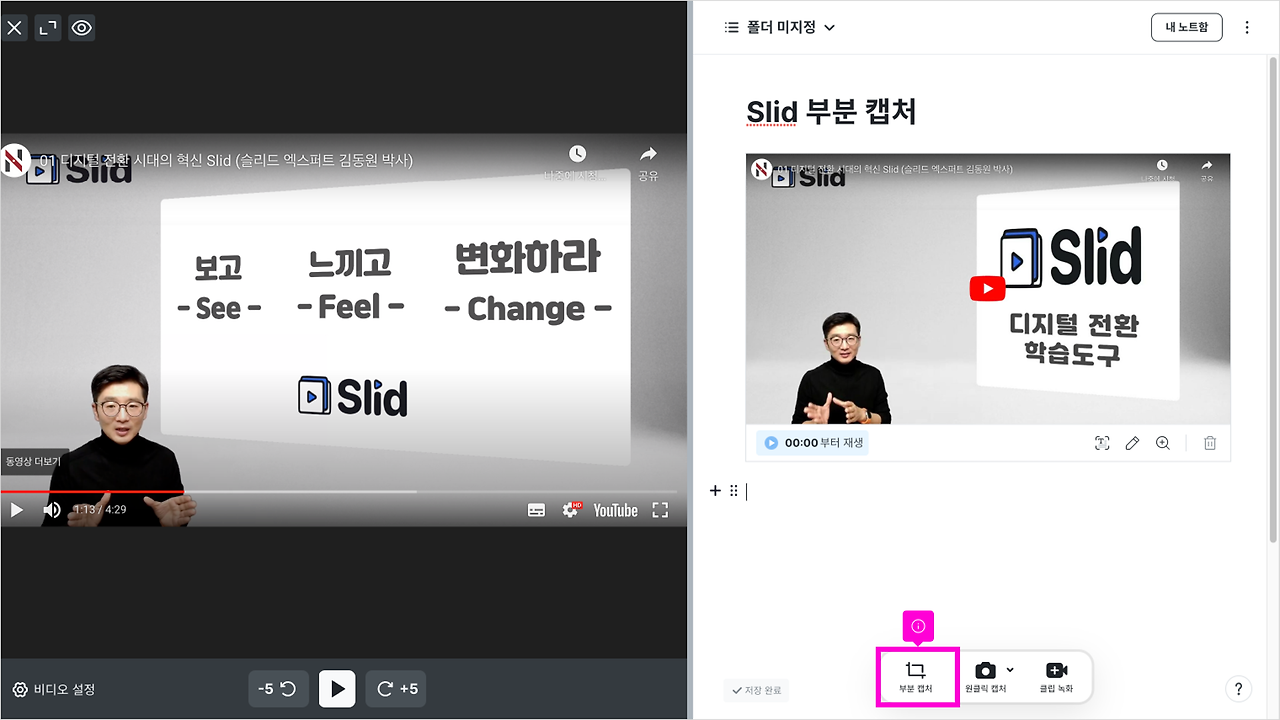The height and width of the screenshot is (720, 1280).
Task: Play the capture from 00:00 via 부터 재생
Action: 811,442
